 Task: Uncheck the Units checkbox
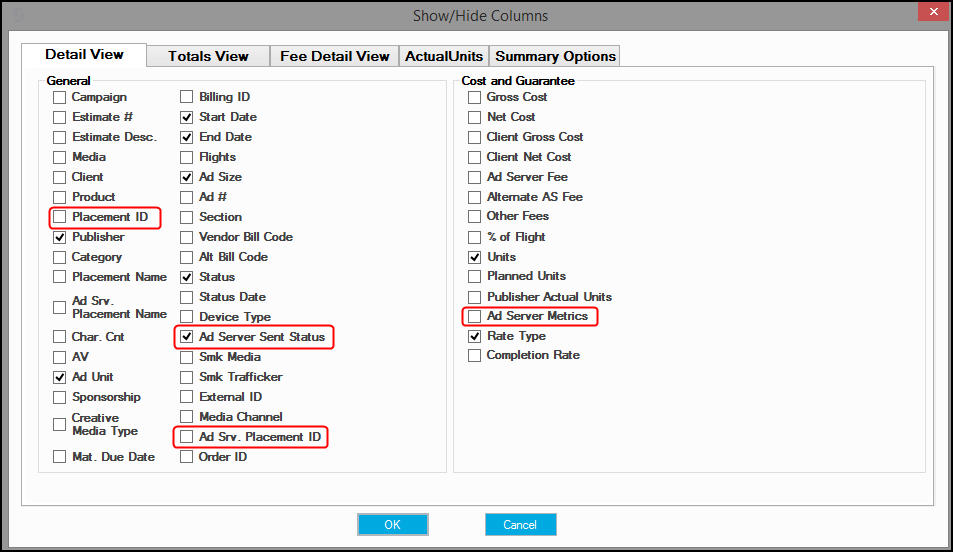tap(474, 257)
